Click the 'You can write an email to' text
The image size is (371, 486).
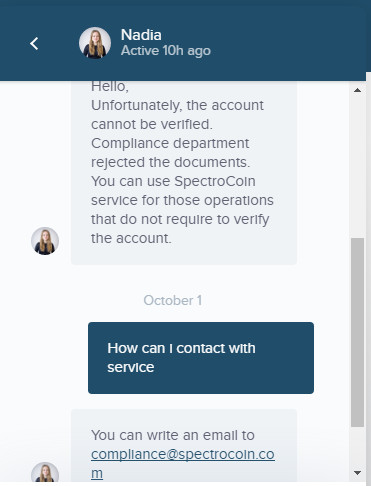[x=173, y=435]
